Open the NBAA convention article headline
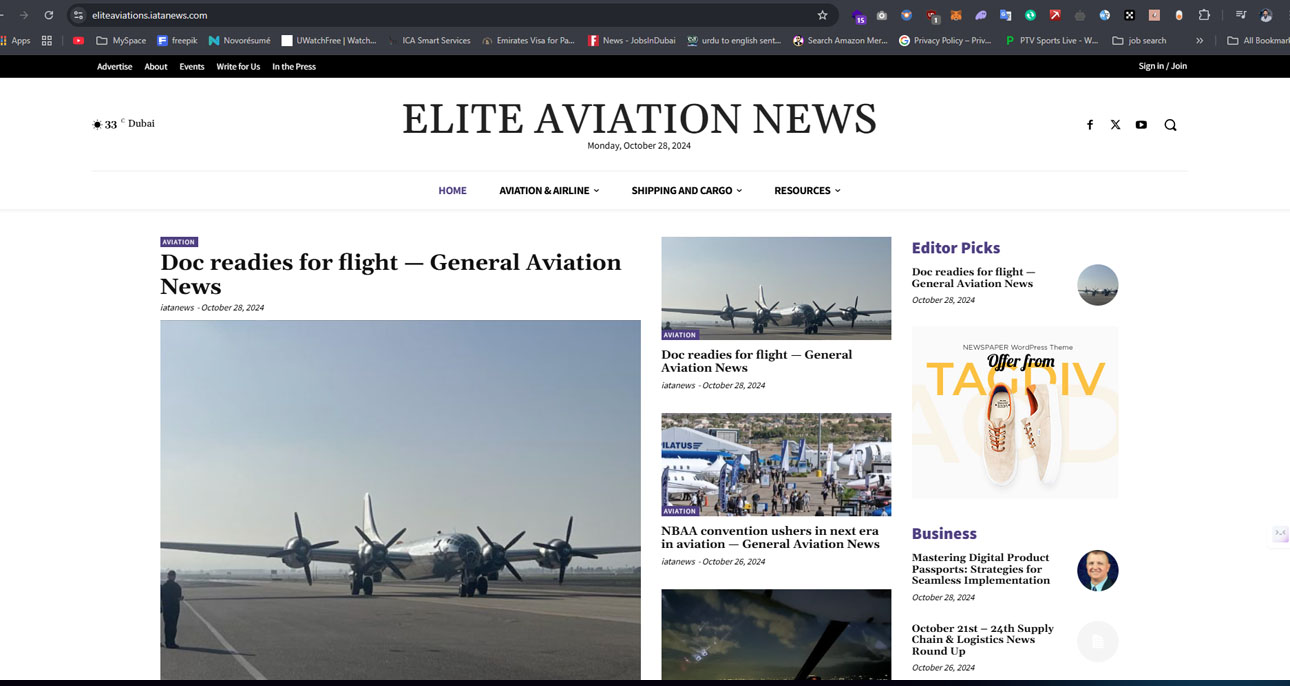Viewport: 1290px width, 686px height. [769, 537]
